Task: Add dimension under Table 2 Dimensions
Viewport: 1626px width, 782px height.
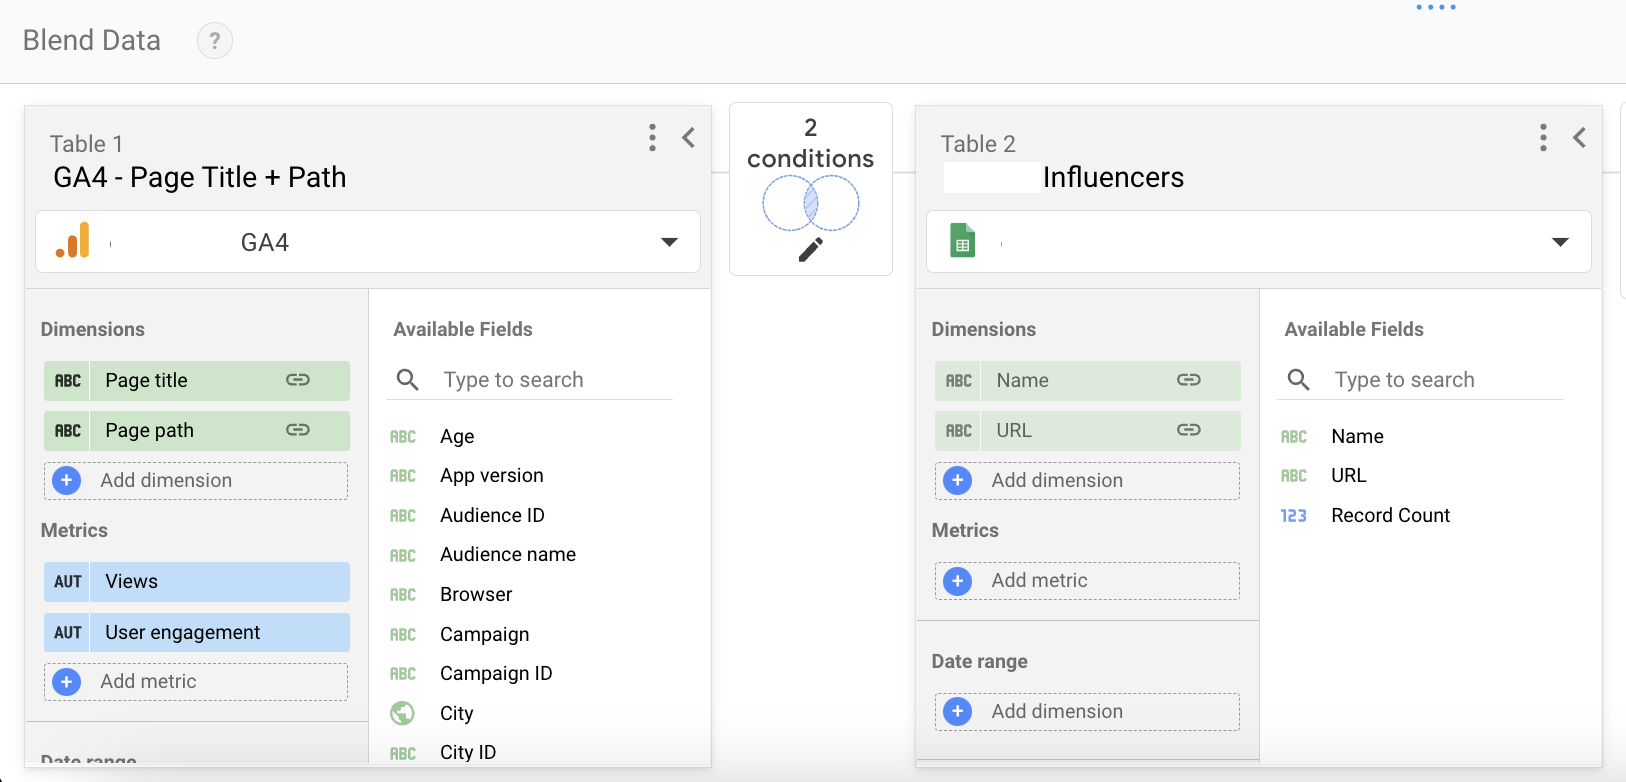Action: 1087,481
